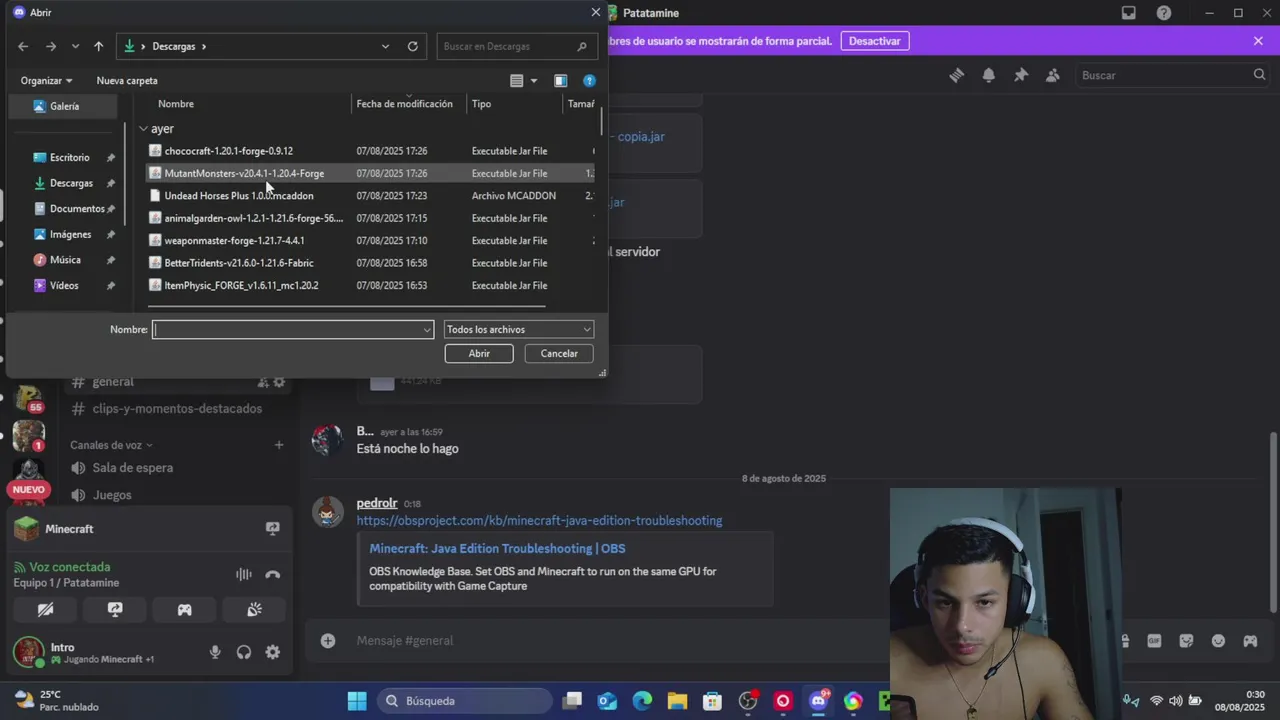The height and width of the screenshot is (720, 1280).
Task: Disconnect from voice with hang-up icon
Action: pyautogui.click(x=273, y=575)
